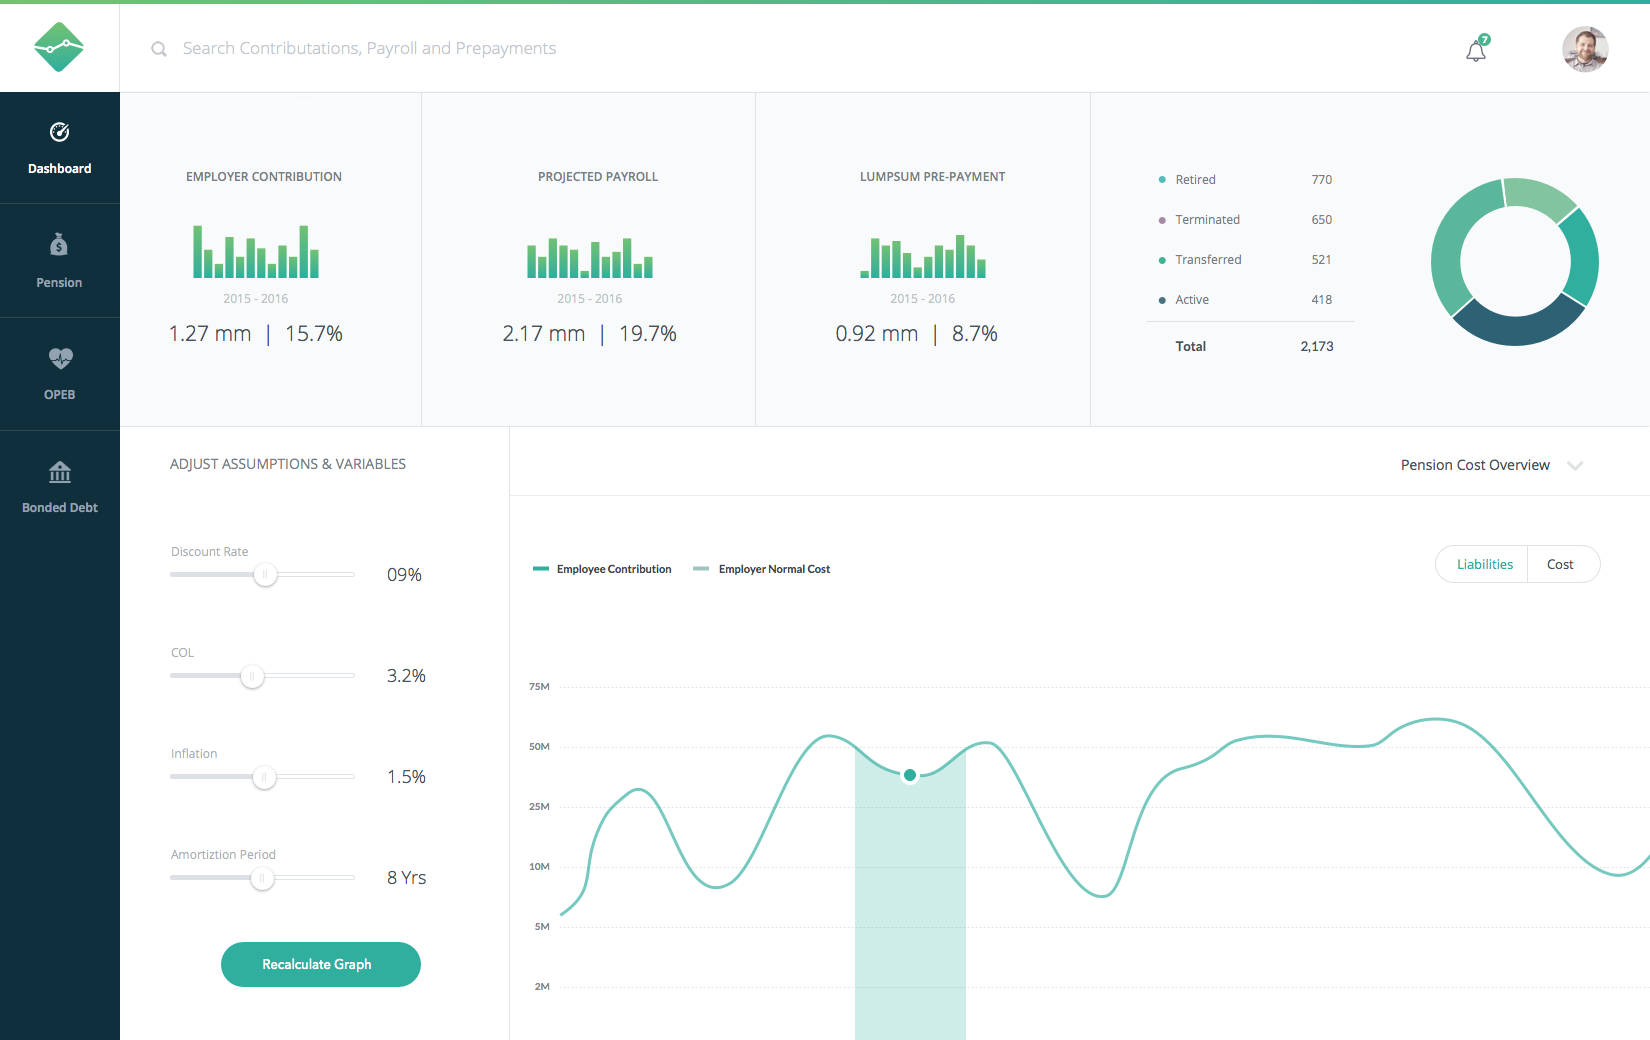Switch to the Liabilities tab
The width and height of the screenshot is (1650, 1040).
click(x=1484, y=564)
